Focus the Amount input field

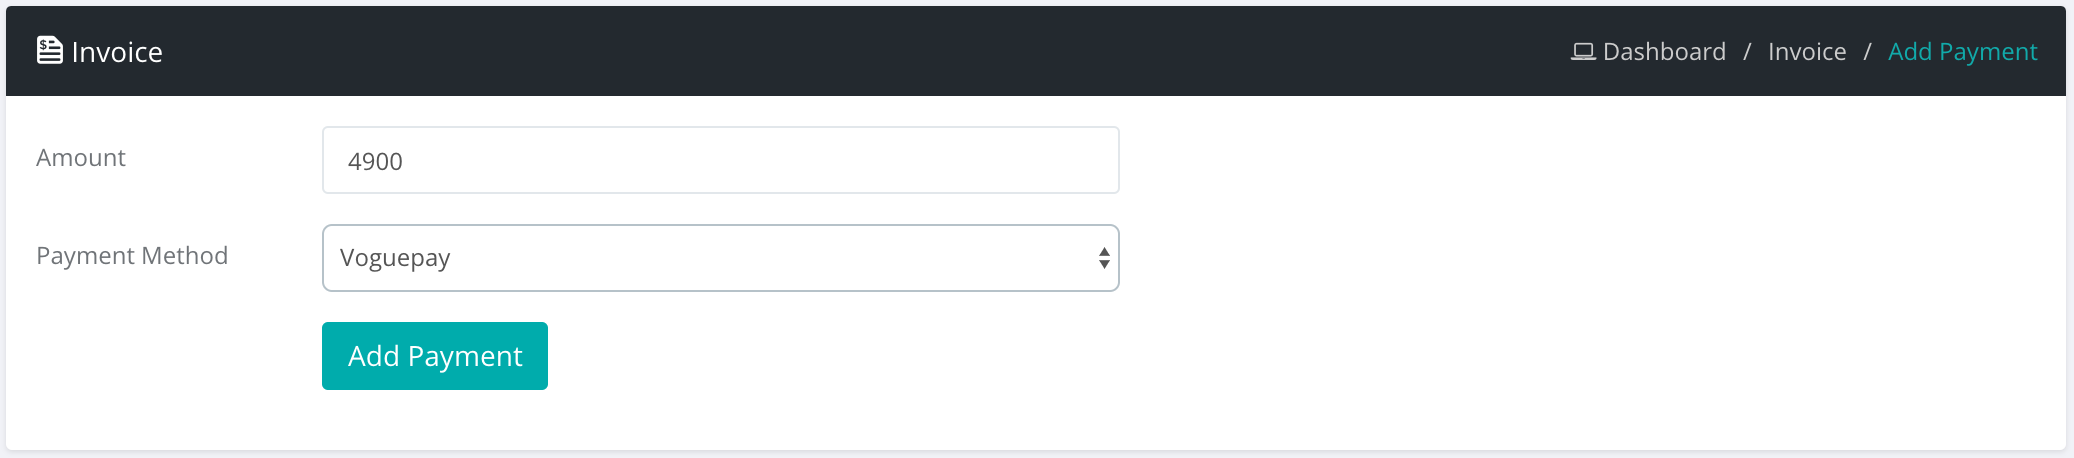pos(720,160)
